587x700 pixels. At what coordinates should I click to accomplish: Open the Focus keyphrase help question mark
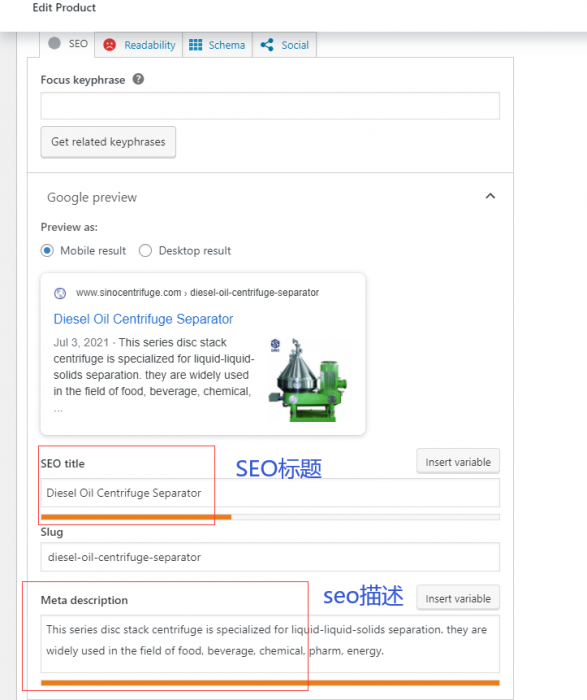point(138,79)
